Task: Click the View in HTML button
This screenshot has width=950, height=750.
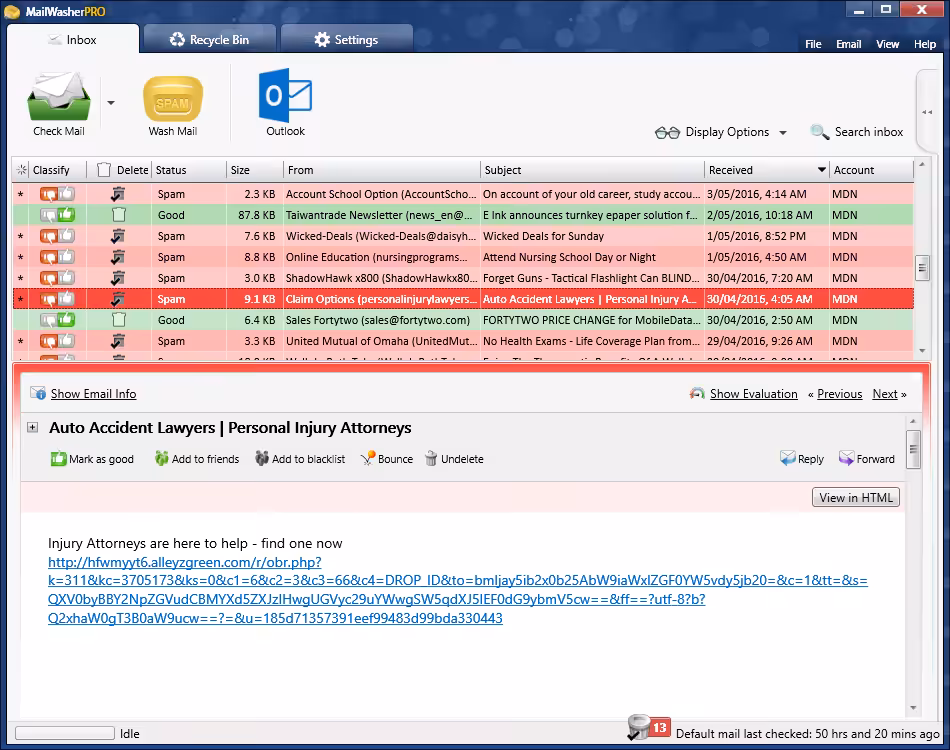Action: 856,498
